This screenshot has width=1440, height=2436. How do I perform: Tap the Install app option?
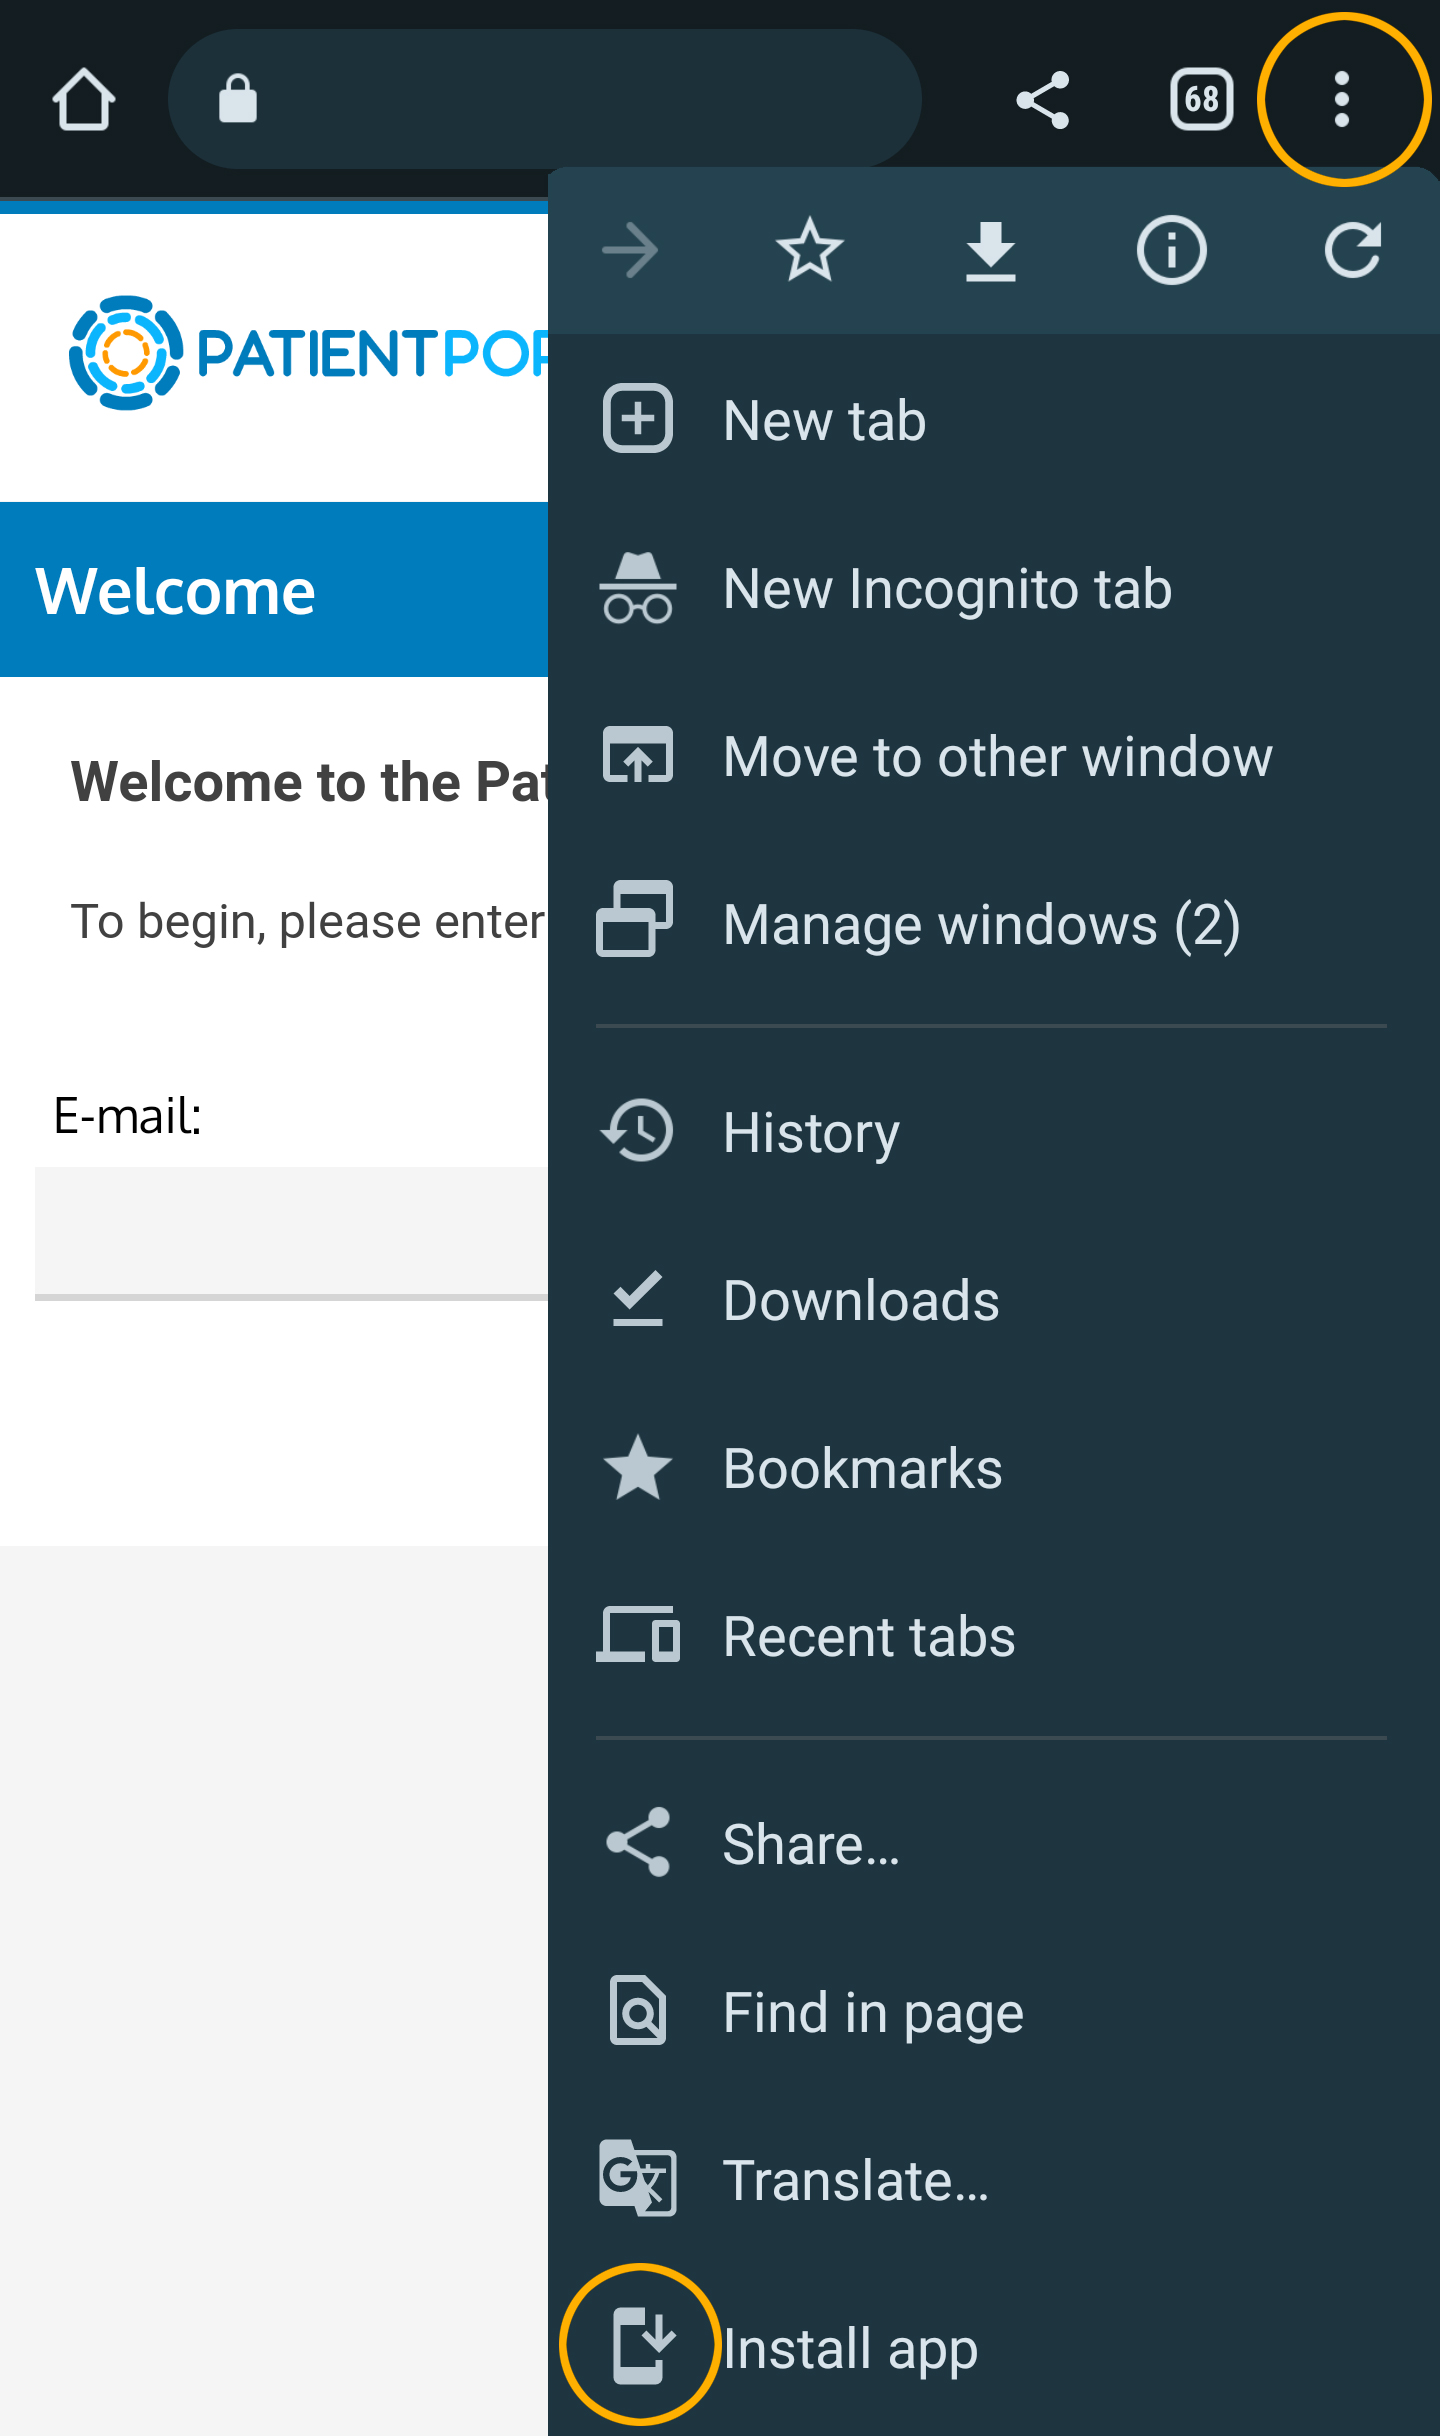pyautogui.click(x=850, y=2348)
